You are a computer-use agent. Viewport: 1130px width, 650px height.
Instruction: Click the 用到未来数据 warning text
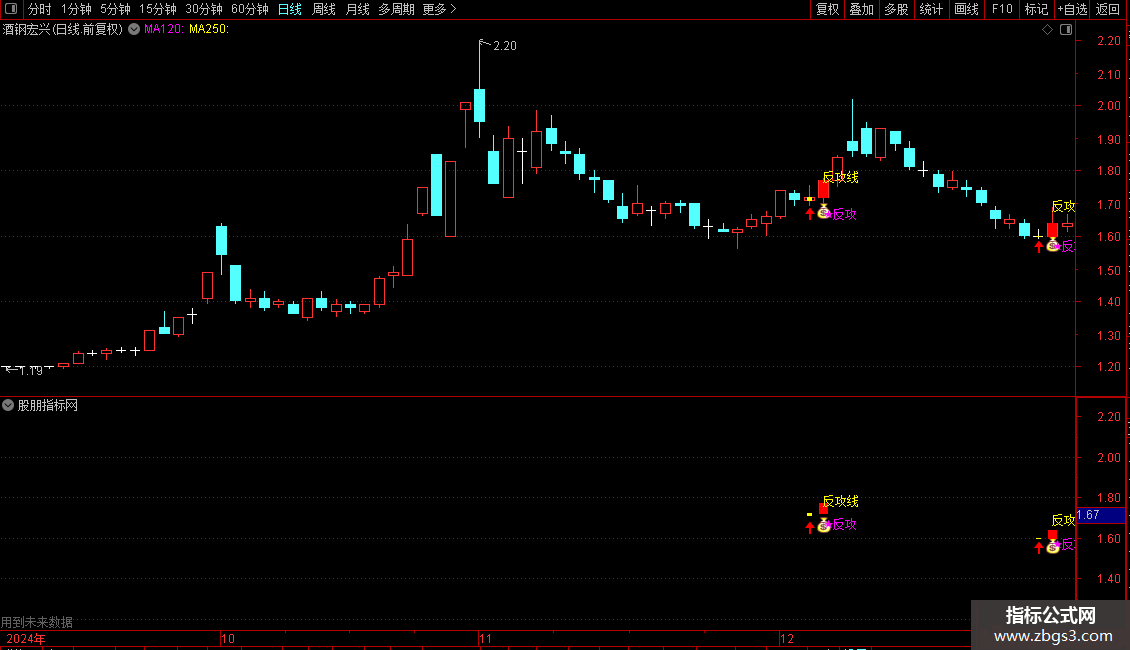37,622
